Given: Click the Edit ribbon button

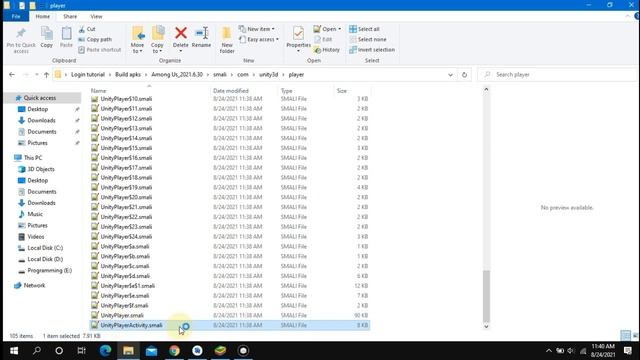Looking at the screenshot, I should point(323,39).
